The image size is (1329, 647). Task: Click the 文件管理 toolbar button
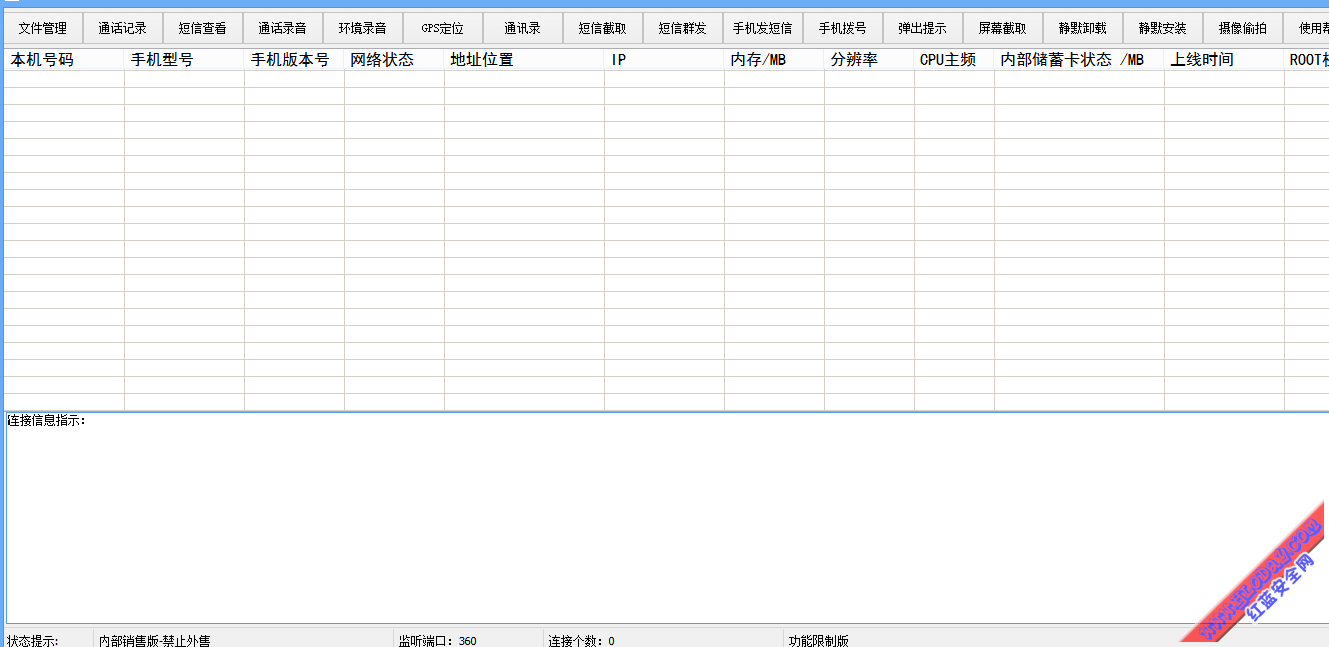tap(43, 28)
